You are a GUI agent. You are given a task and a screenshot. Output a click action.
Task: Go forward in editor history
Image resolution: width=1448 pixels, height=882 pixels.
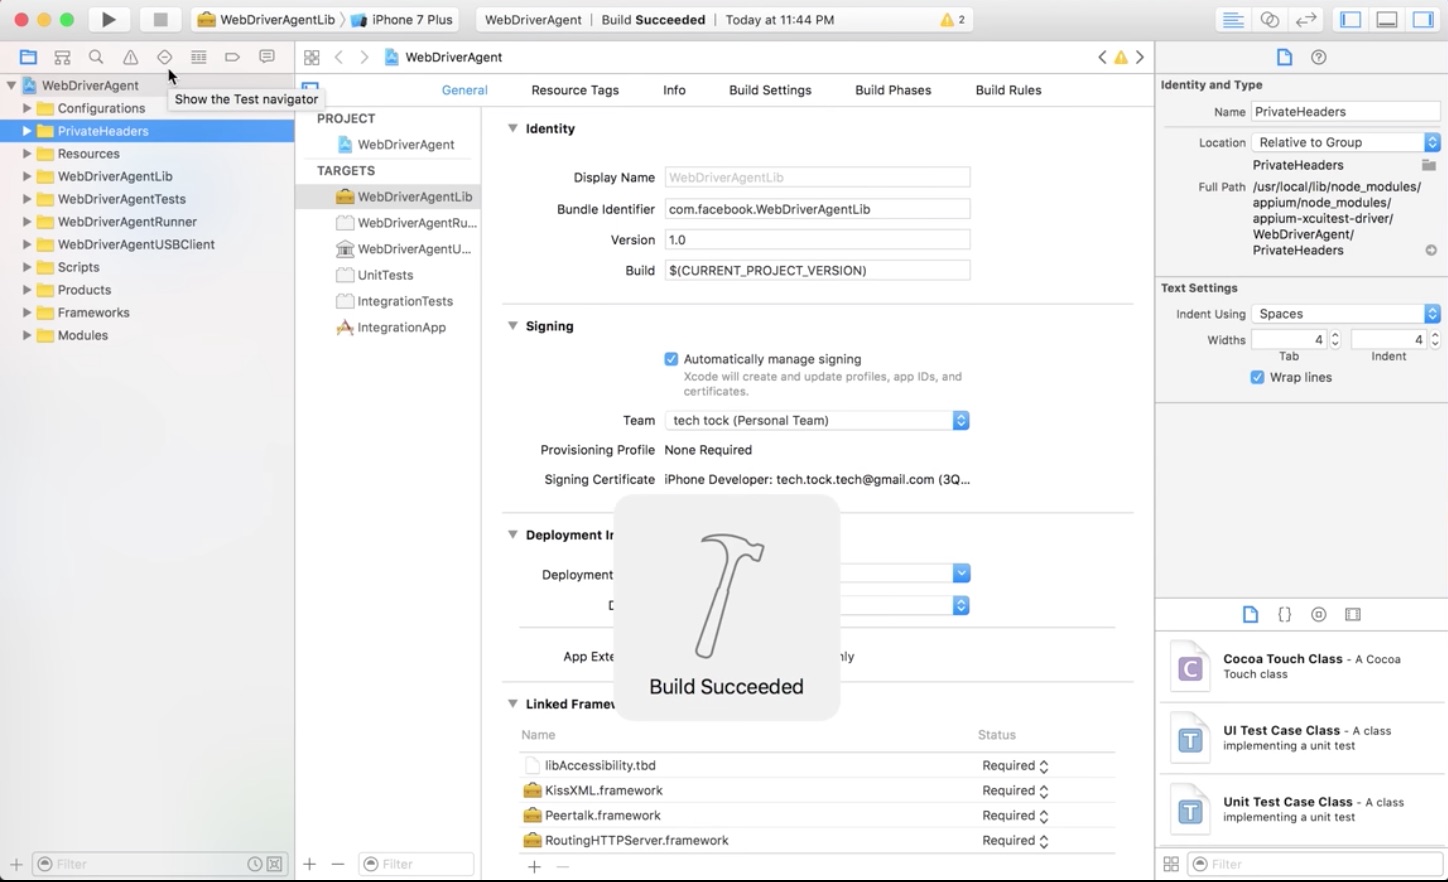[x=364, y=57]
